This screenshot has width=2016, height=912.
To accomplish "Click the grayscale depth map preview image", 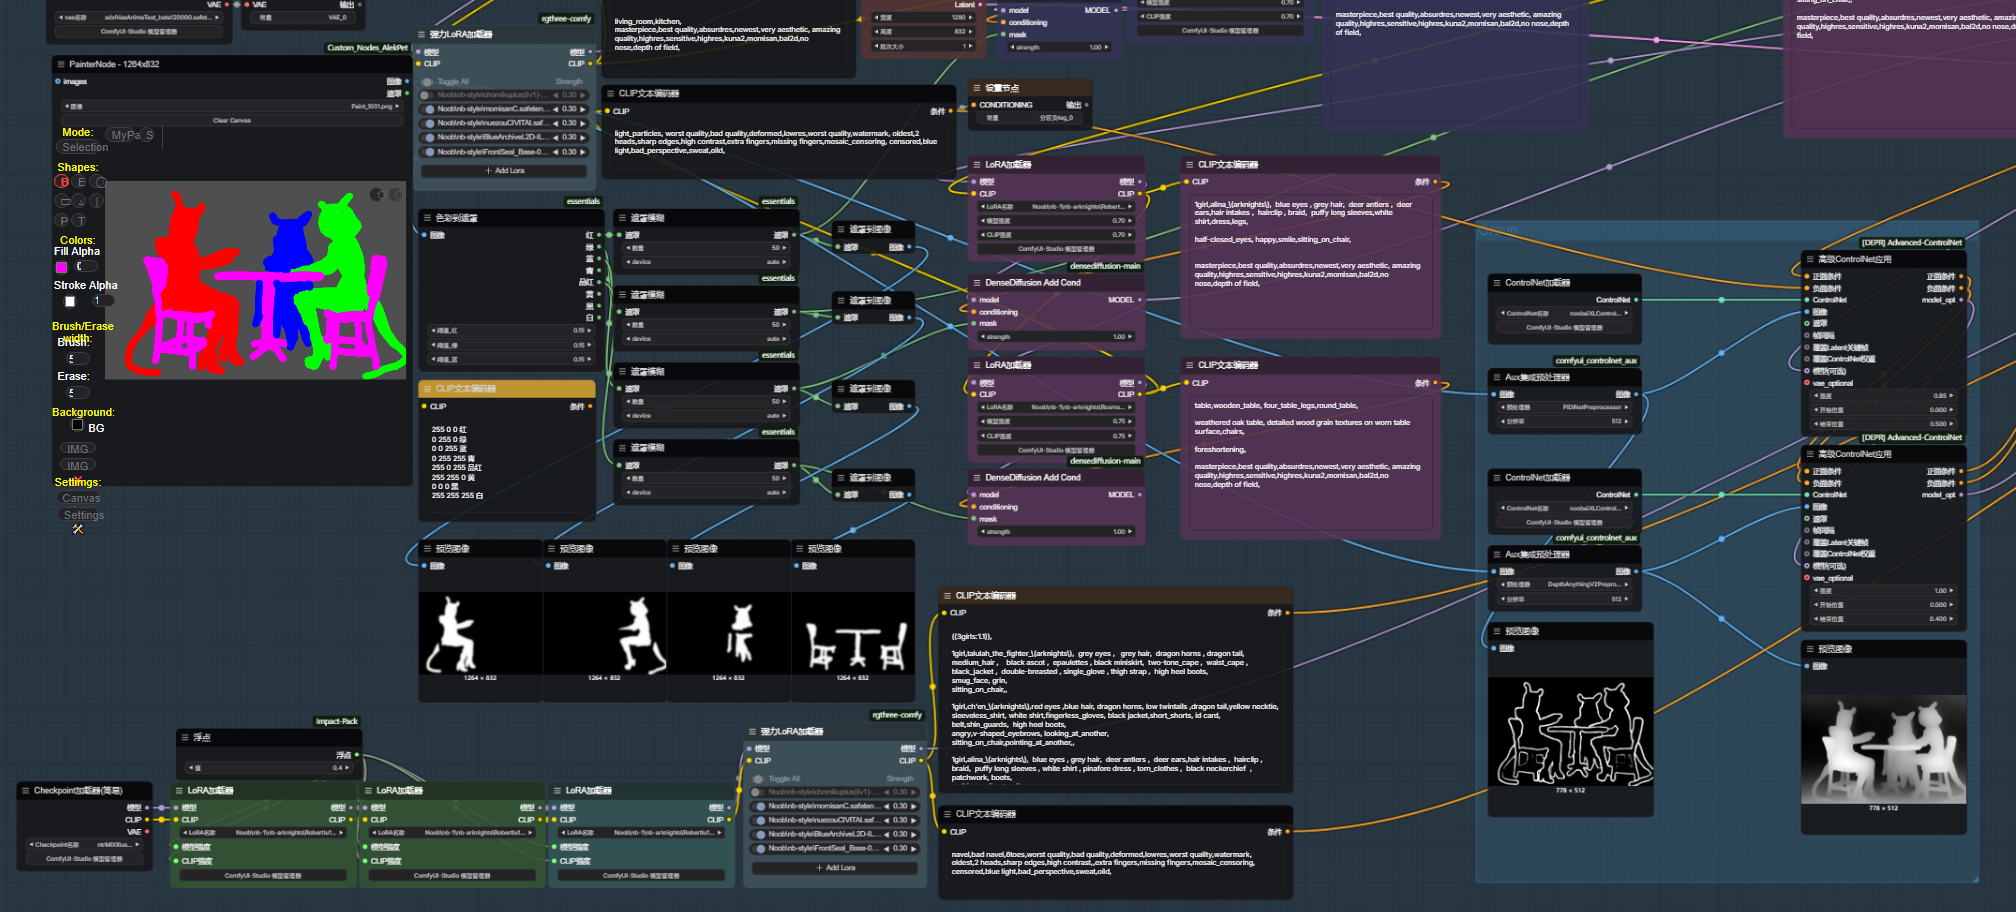I will coord(1883,750).
